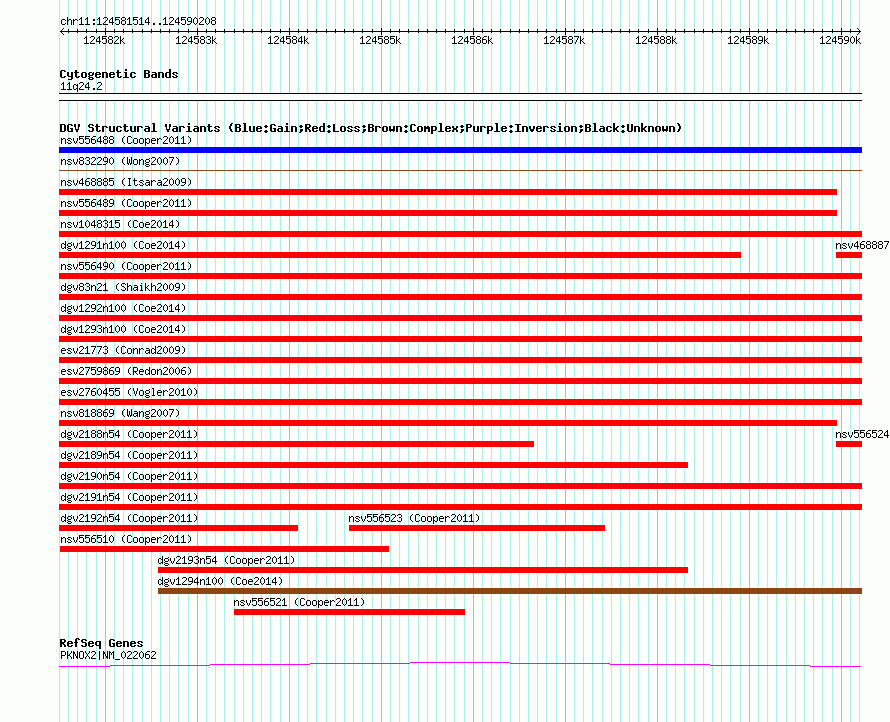Click the dgv1292n100 (Coe2014) label

point(123,308)
